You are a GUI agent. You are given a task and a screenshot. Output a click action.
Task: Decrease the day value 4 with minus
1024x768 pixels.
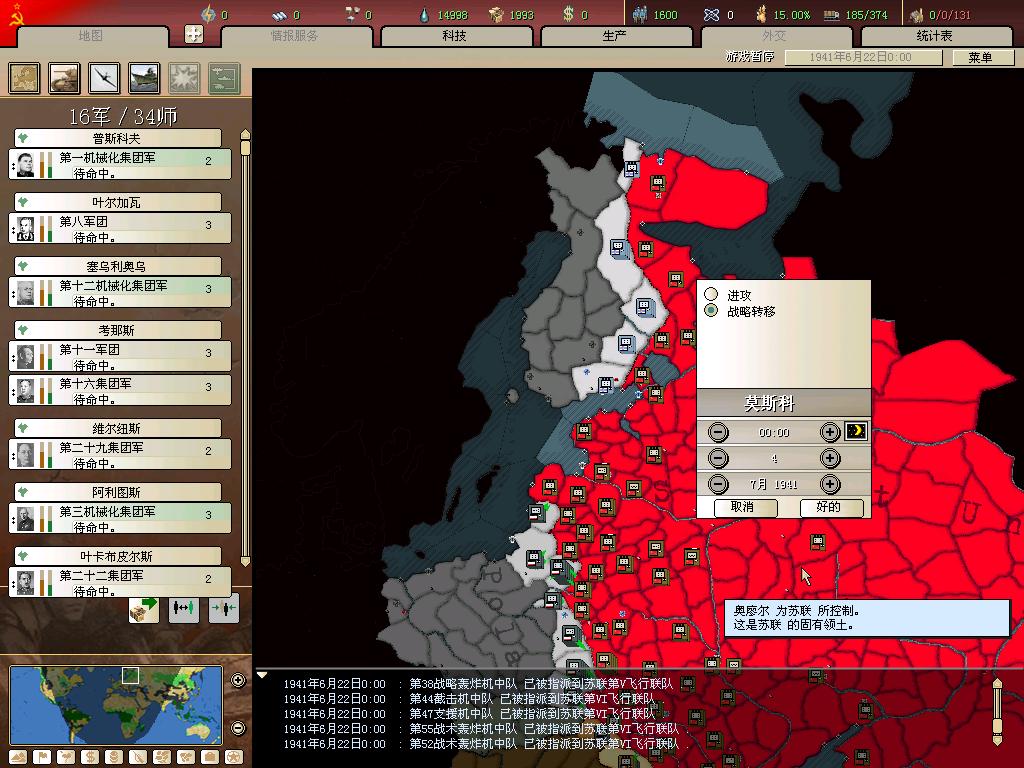[x=718, y=458]
